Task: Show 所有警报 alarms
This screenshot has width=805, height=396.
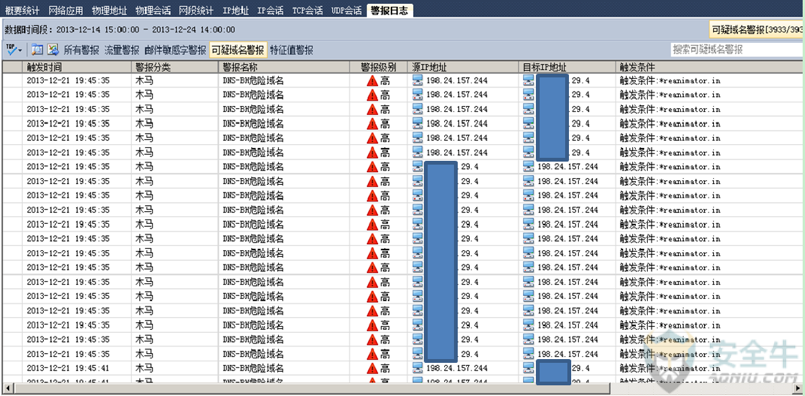Action: tap(81, 50)
